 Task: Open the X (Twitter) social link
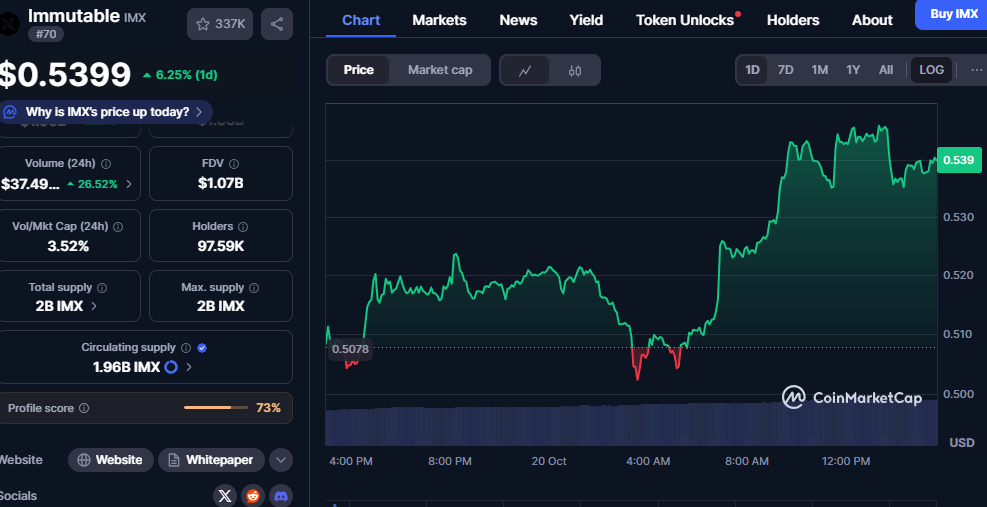[x=225, y=495]
